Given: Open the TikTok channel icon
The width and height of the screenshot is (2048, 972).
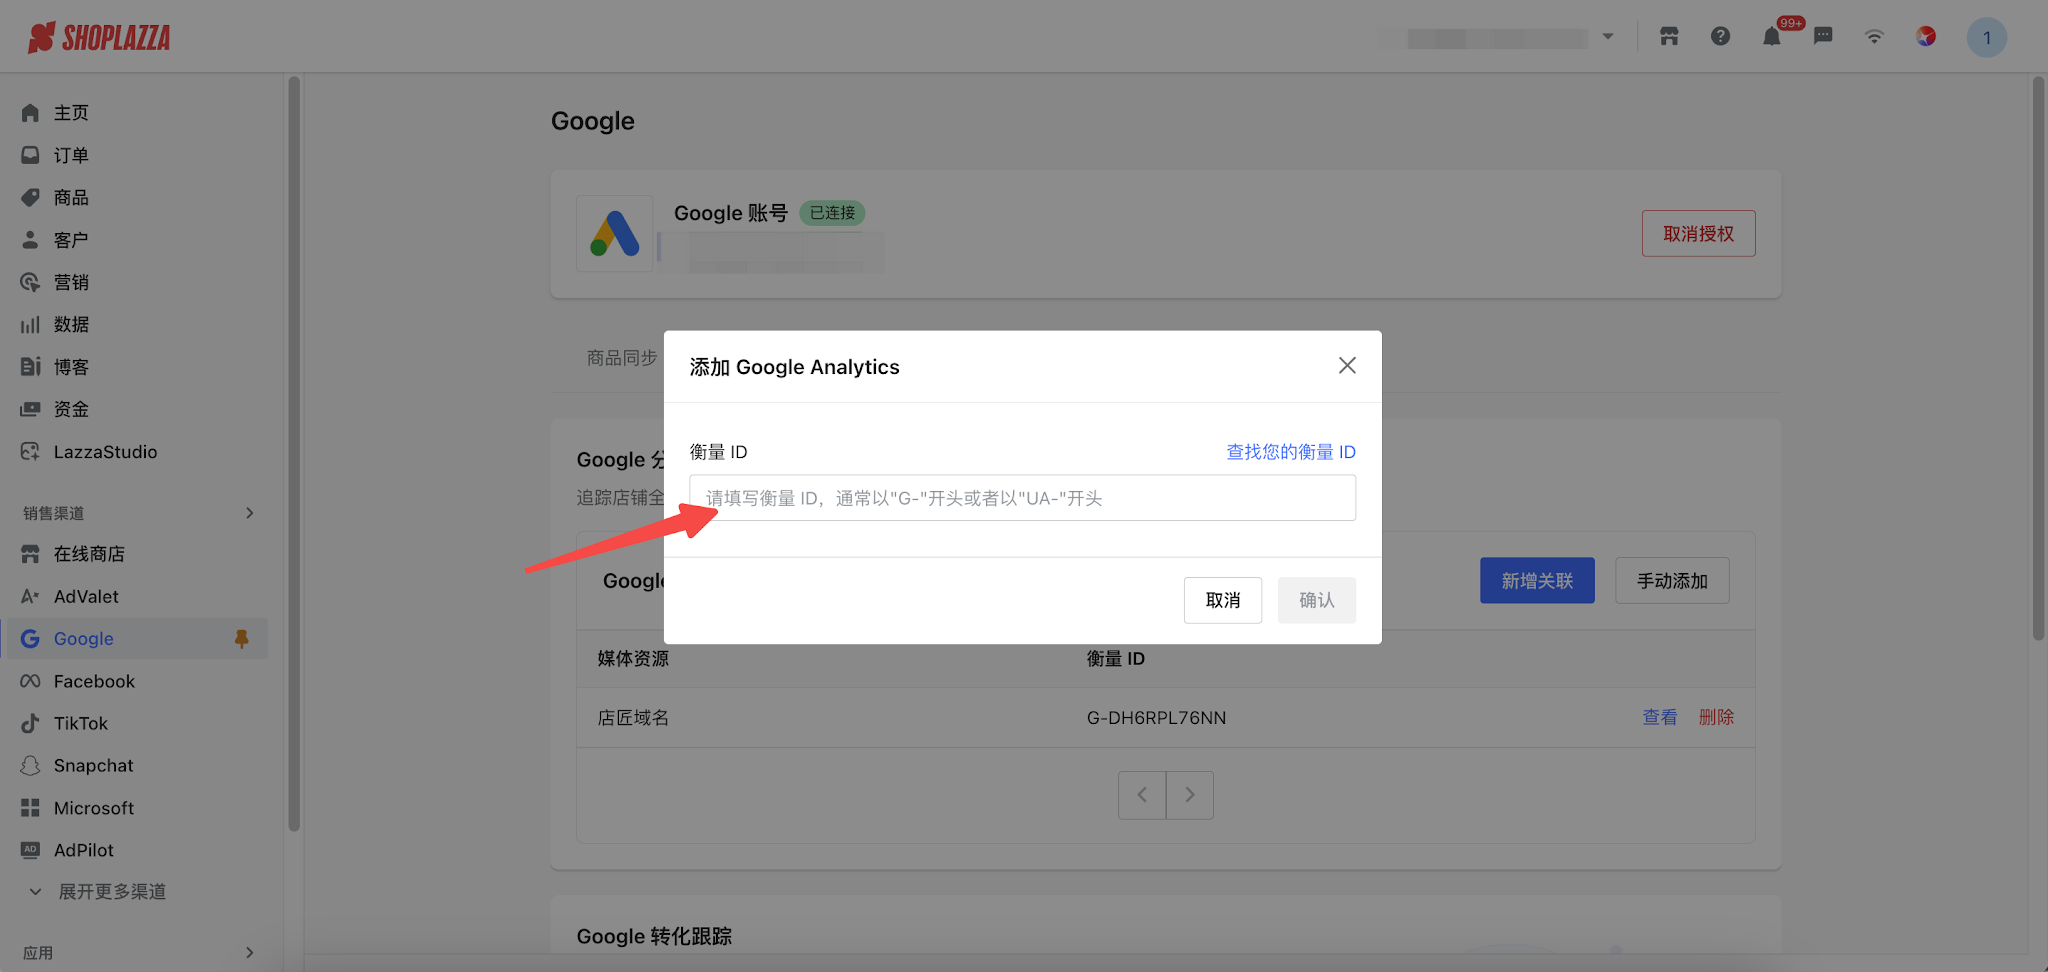Looking at the screenshot, I should pyautogui.click(x=30, y=723).
